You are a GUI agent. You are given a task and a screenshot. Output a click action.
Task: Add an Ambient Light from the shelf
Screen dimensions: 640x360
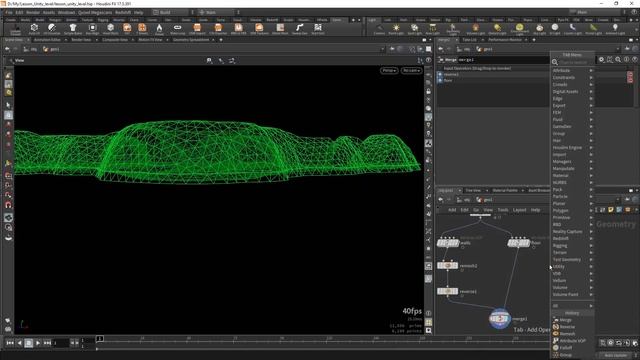tap(615, 29)
